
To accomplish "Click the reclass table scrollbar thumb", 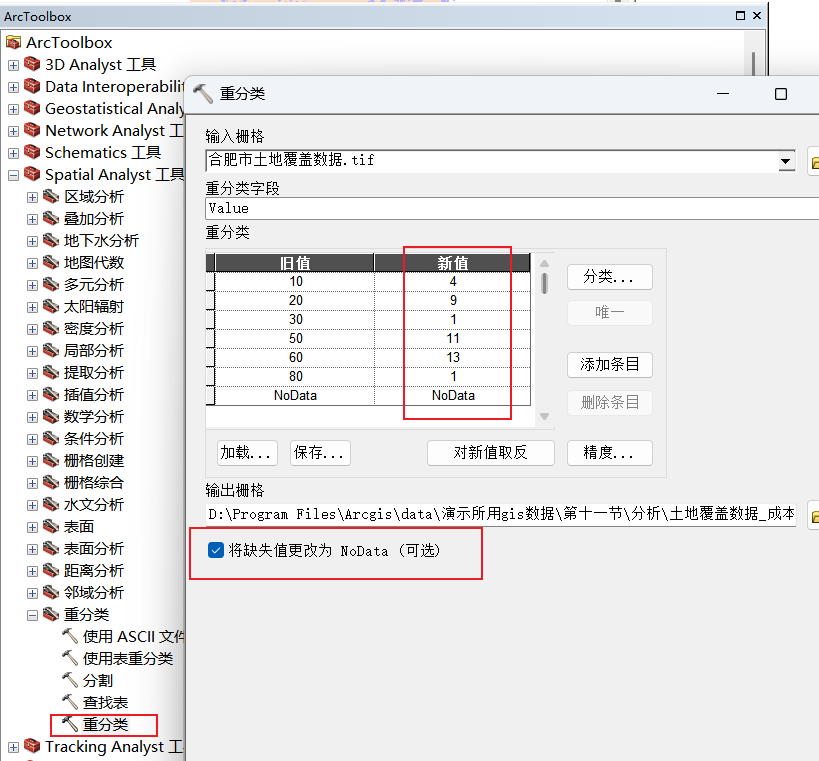I will click(544, 284).
